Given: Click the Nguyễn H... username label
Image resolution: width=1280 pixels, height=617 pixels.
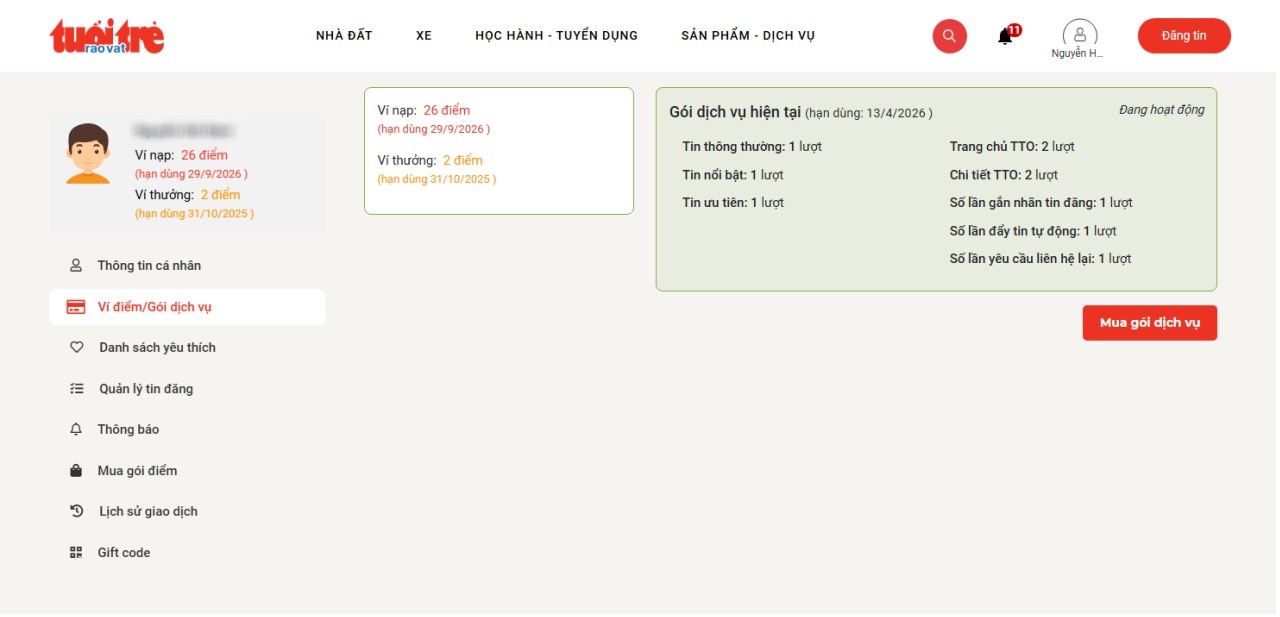Looking at the screenshot, I should point(1077,54).
